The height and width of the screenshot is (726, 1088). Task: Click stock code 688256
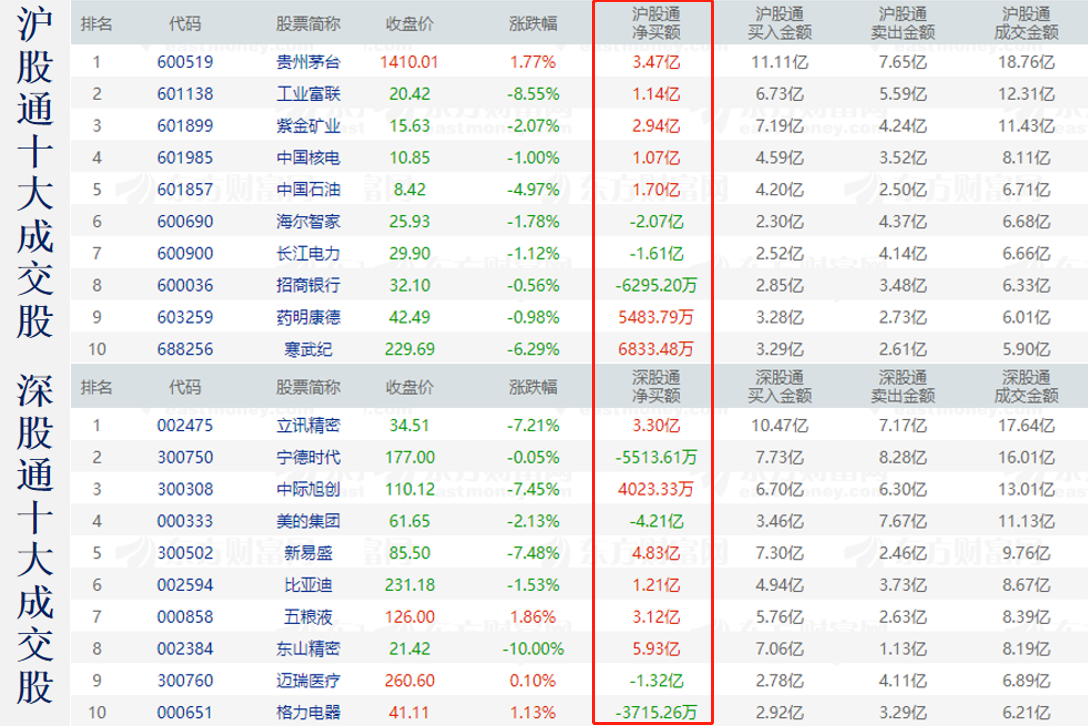[x=185, y=349]
